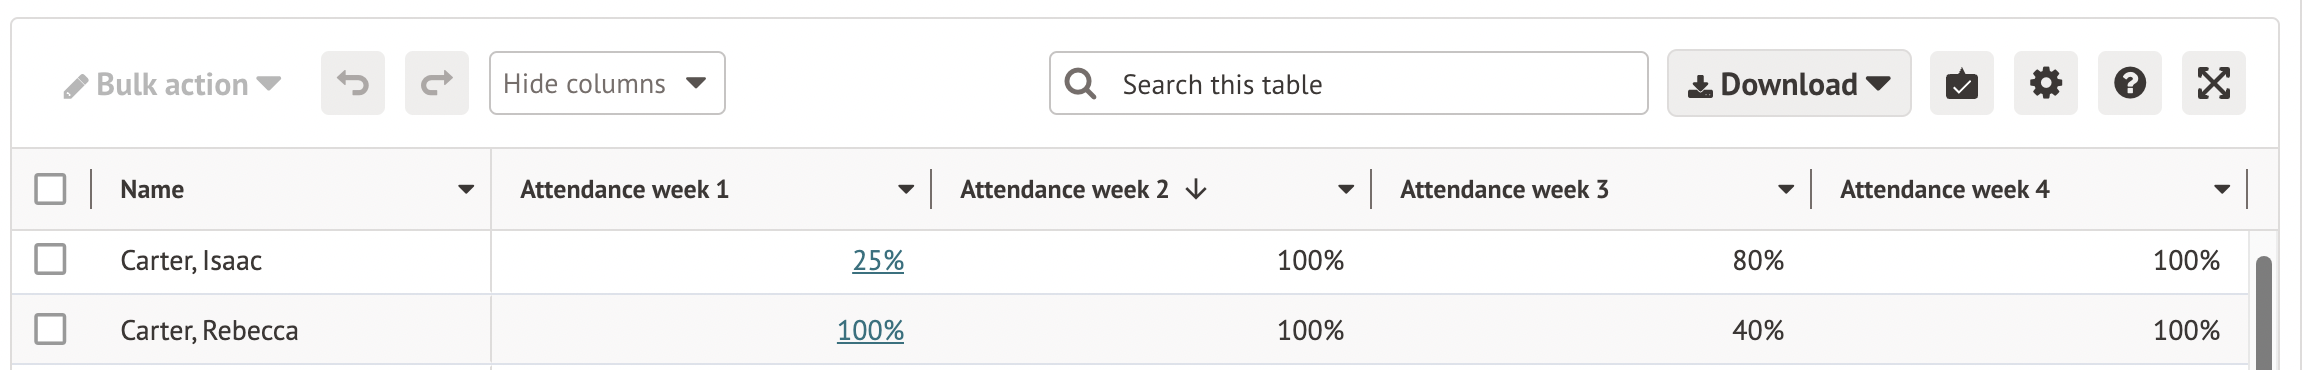Click the magnifying glass search icon
The height and width of the screenshot is (370, 2302).
pyautogui.click(x=1080, y=83)
